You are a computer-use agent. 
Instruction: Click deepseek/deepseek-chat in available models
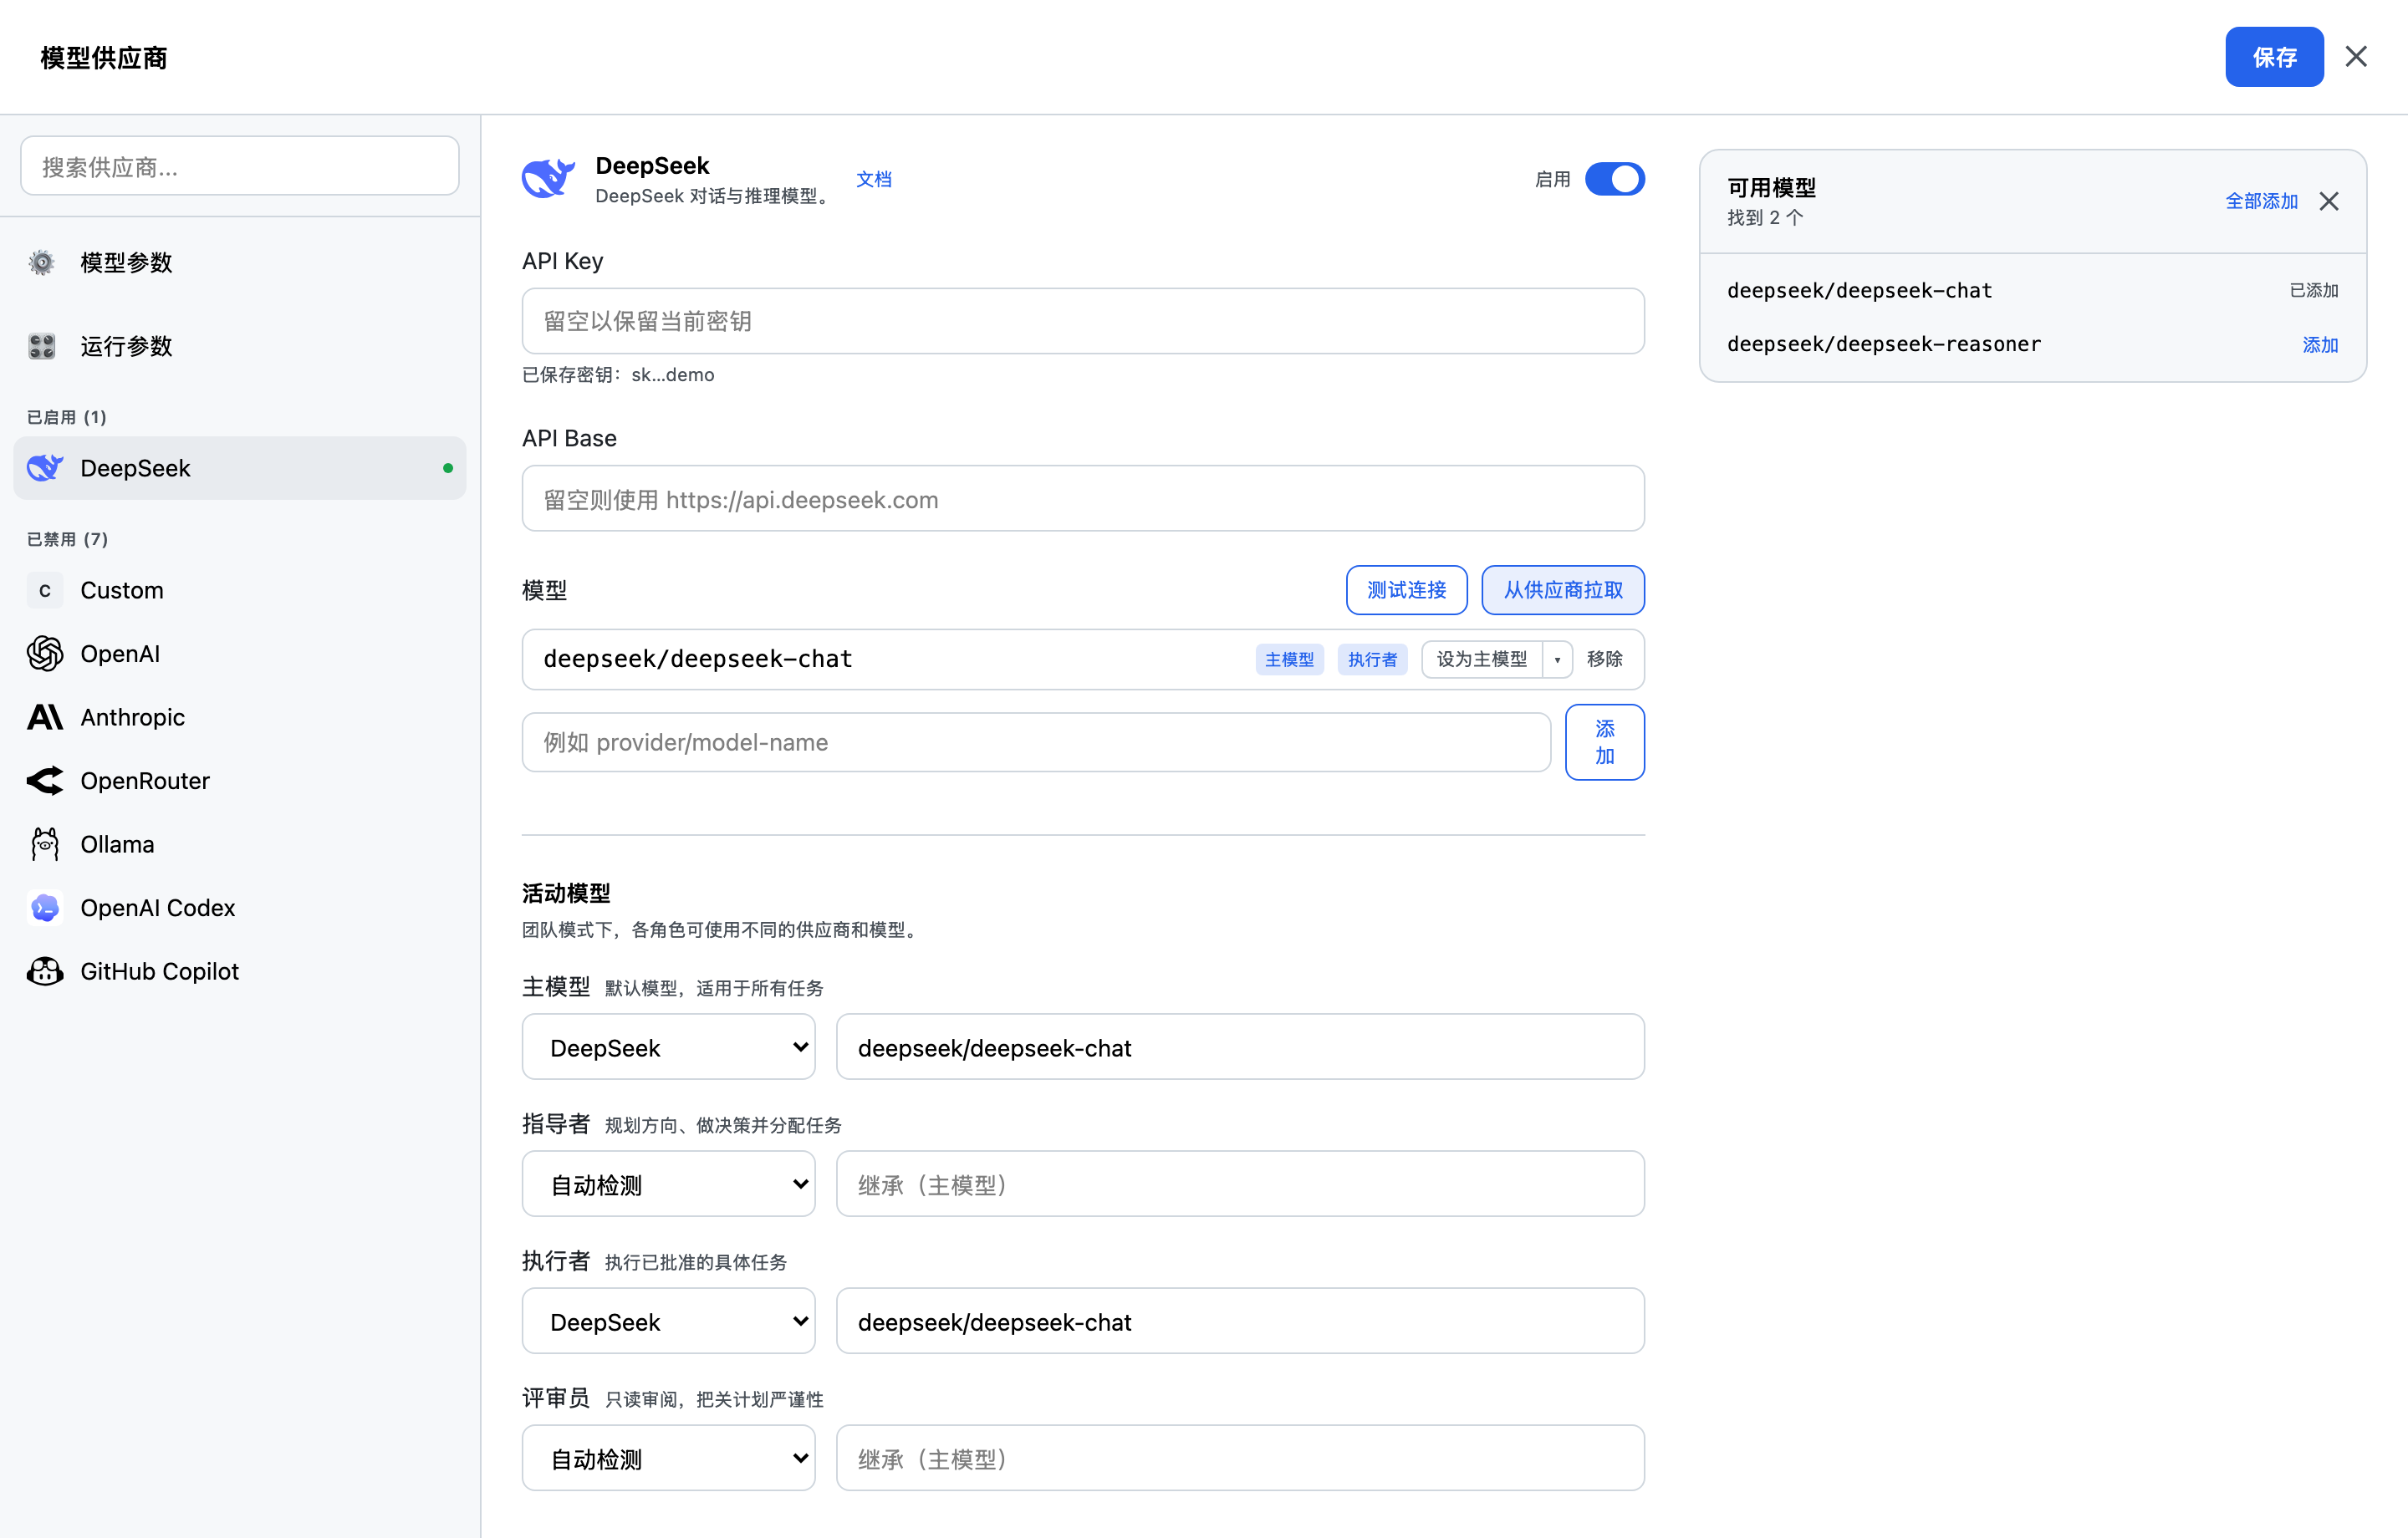point(1859,291)
